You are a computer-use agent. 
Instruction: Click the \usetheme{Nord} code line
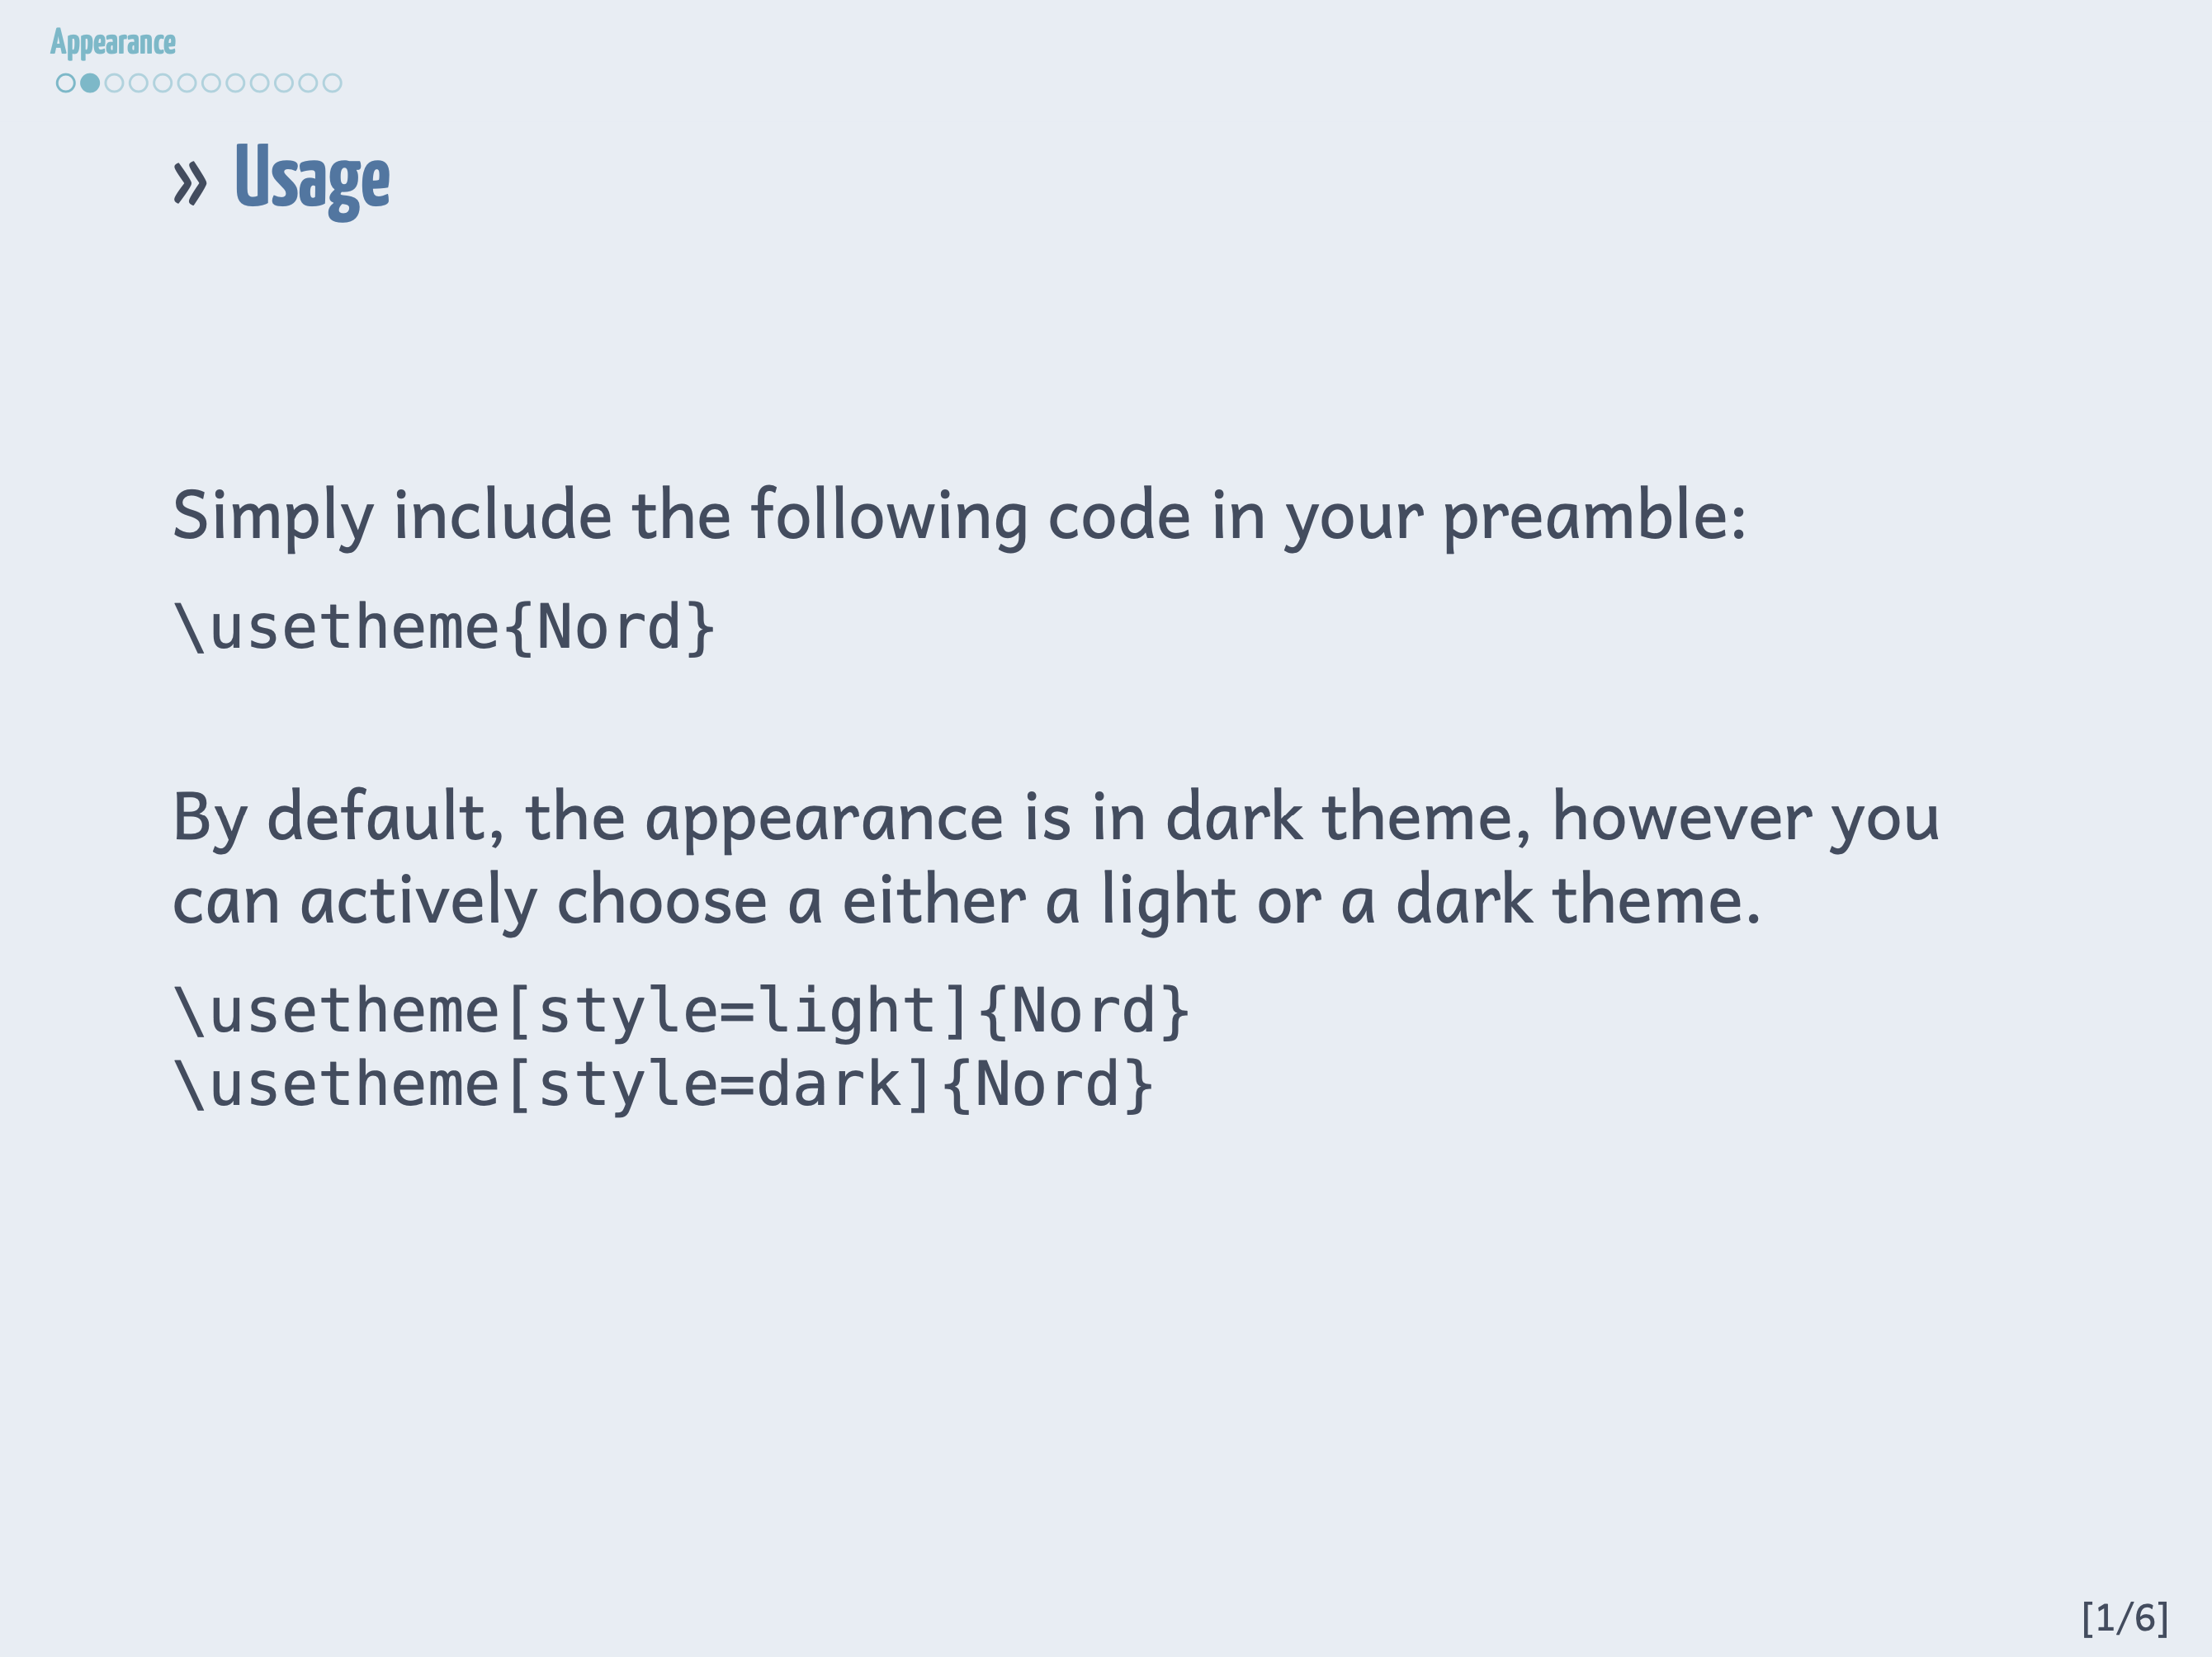[444, 628]
